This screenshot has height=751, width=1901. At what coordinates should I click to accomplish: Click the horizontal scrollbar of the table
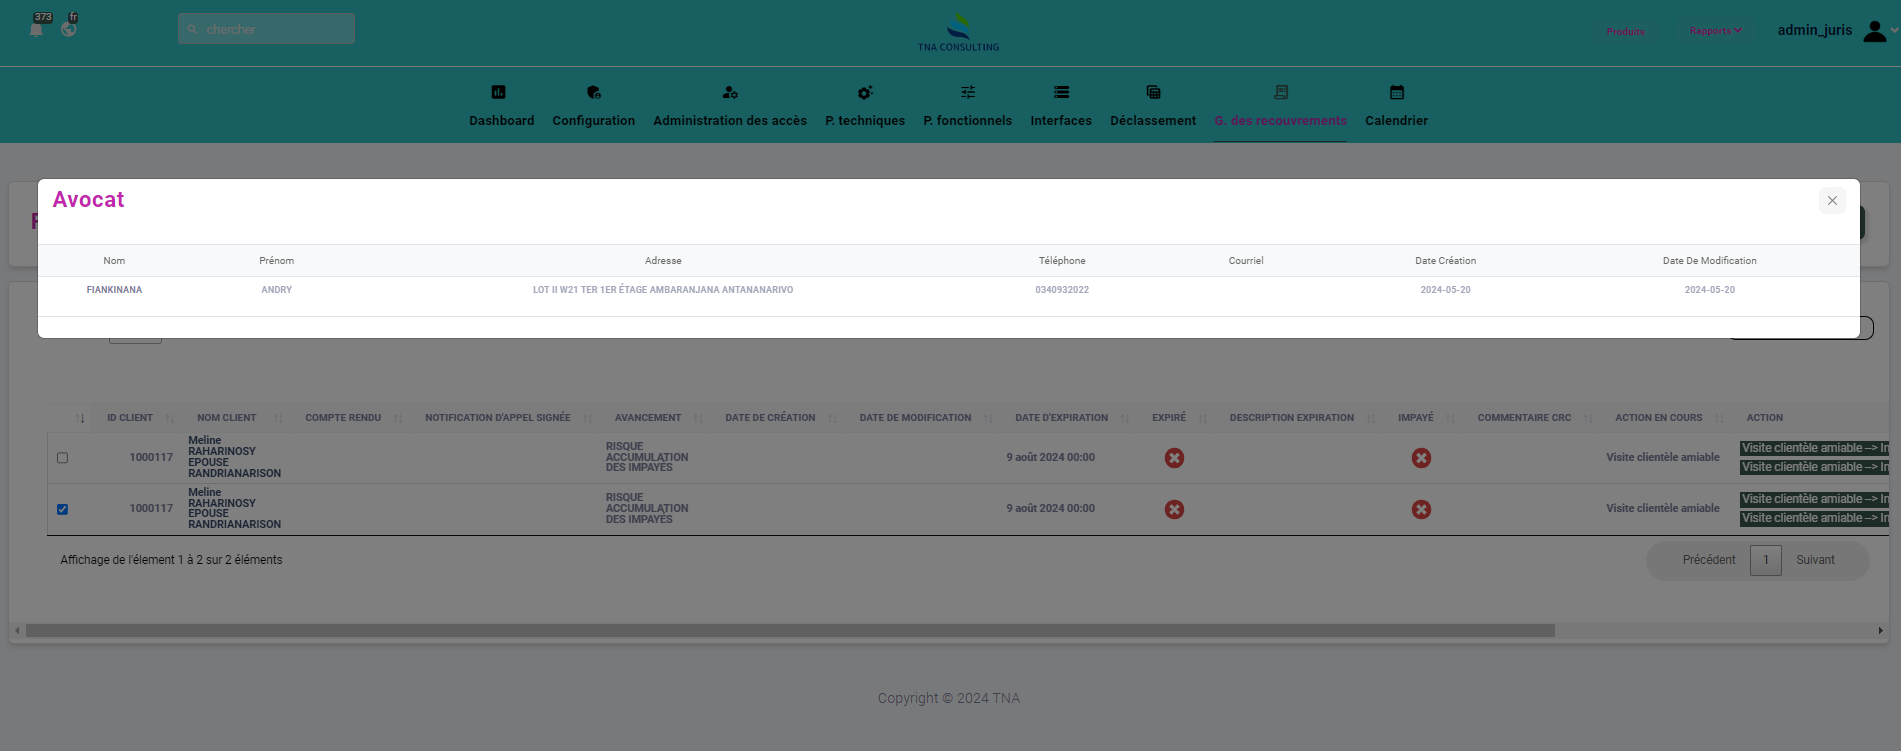coord(790,631)
